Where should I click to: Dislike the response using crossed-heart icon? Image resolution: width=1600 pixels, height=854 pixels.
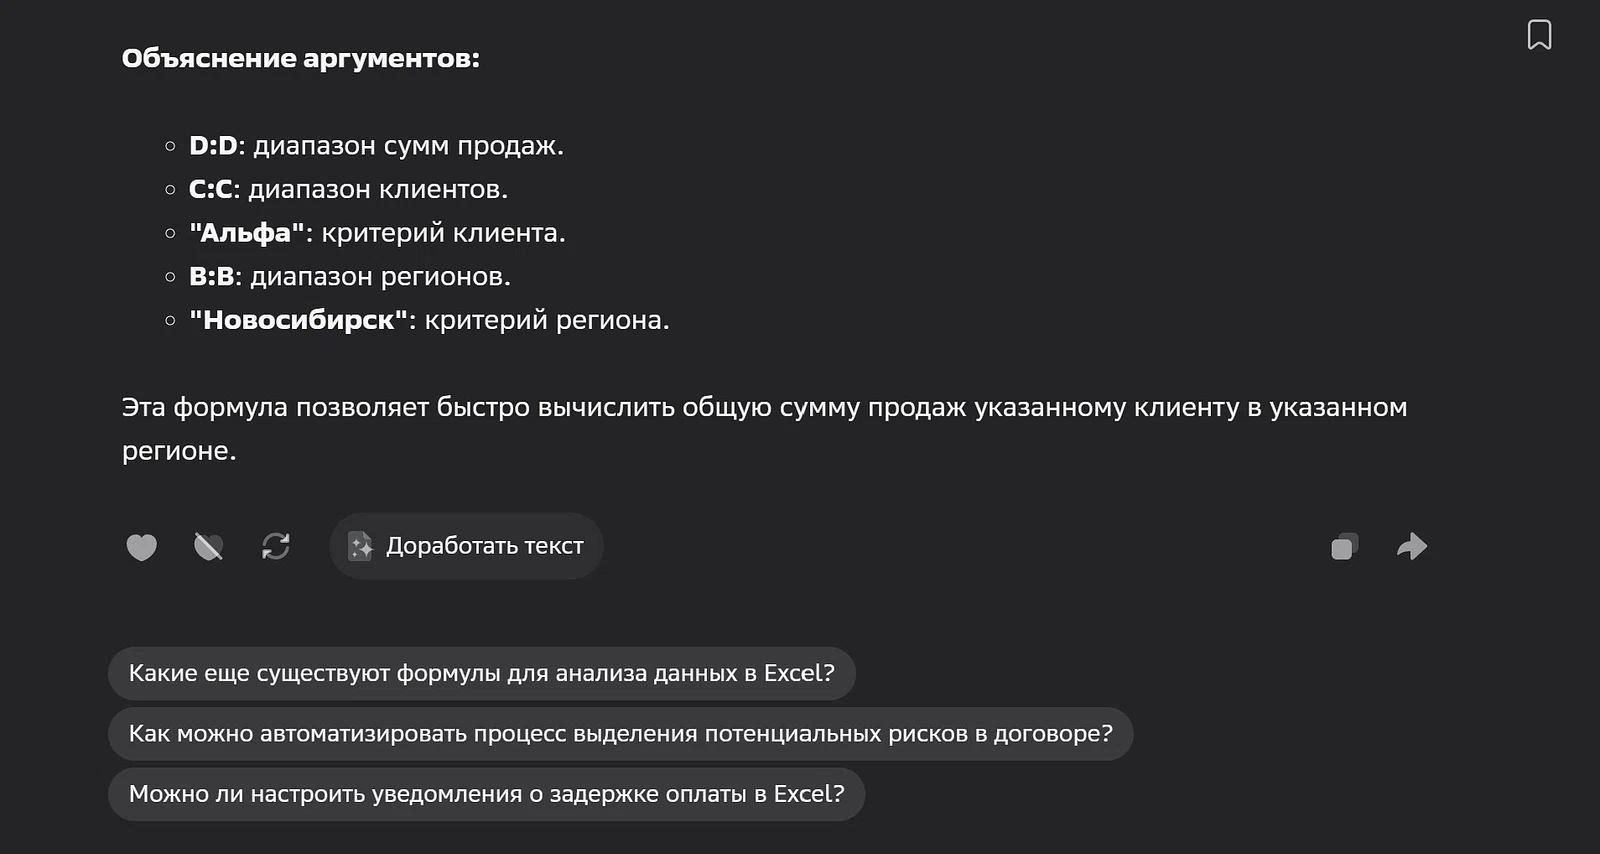[208, 546]
